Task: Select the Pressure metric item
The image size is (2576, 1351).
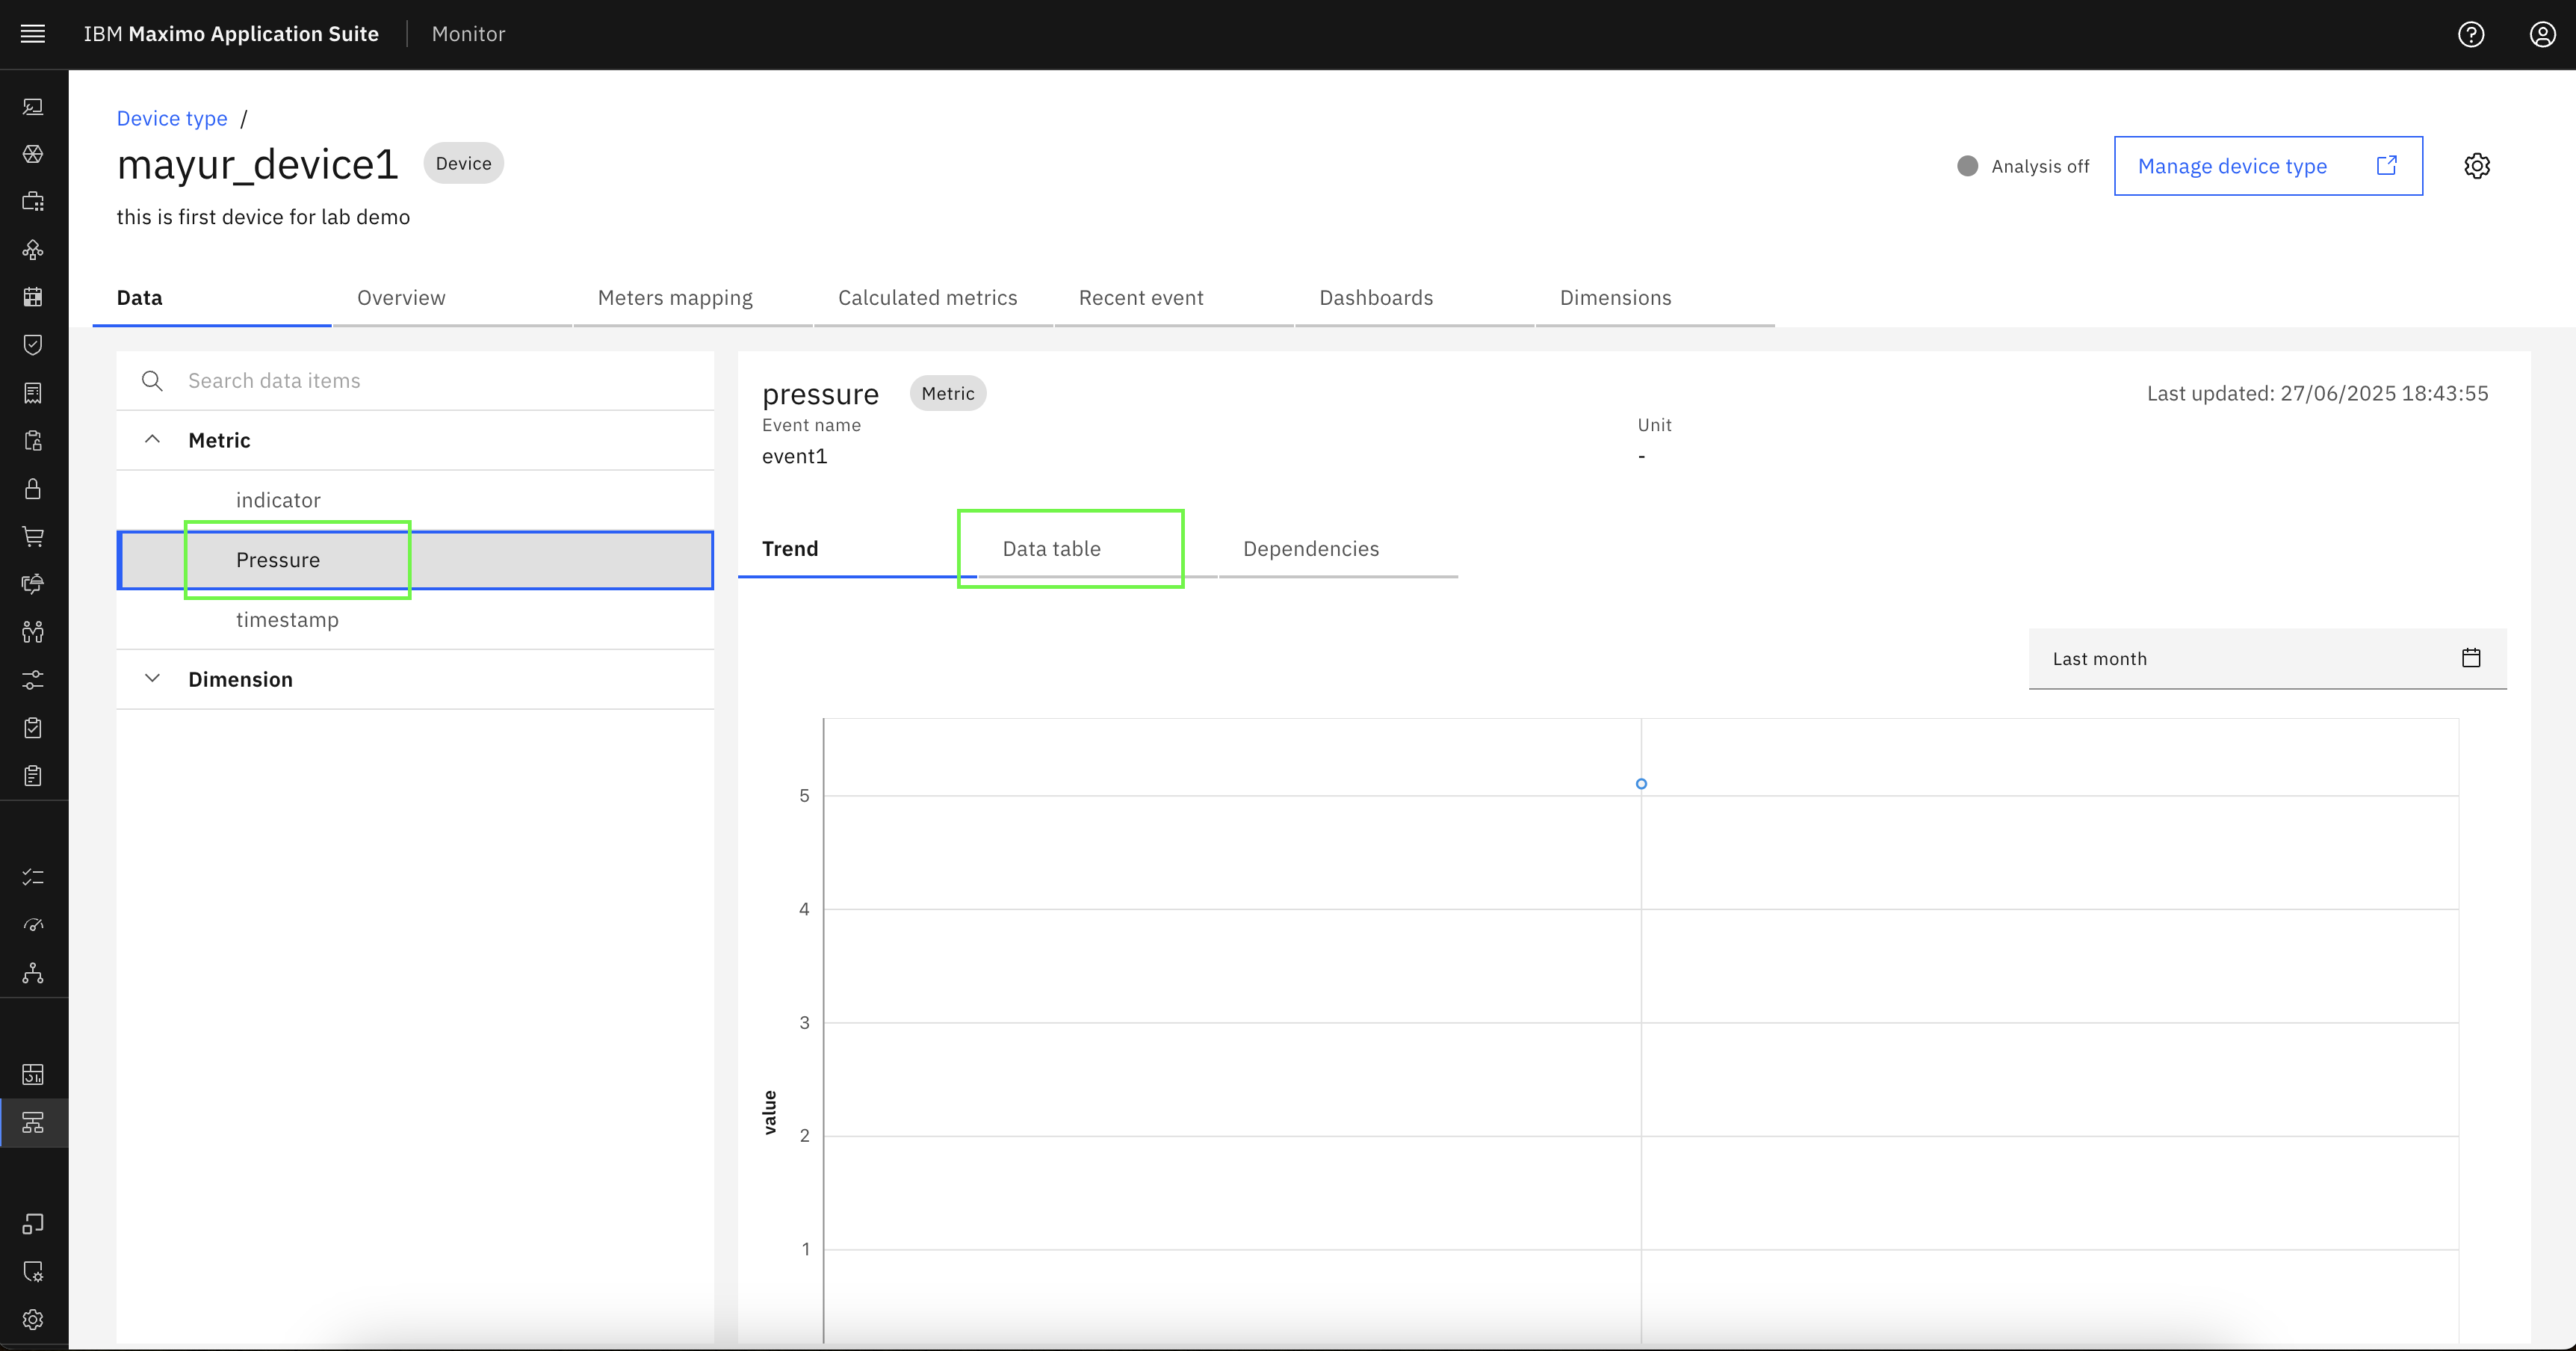Action: tap(415, 560)
